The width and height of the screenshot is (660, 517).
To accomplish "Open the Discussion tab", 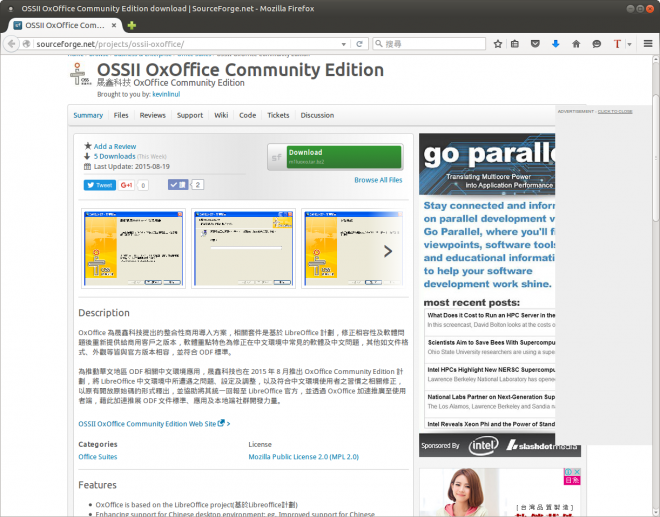I will pyautogui.click(x=317, y=115).
